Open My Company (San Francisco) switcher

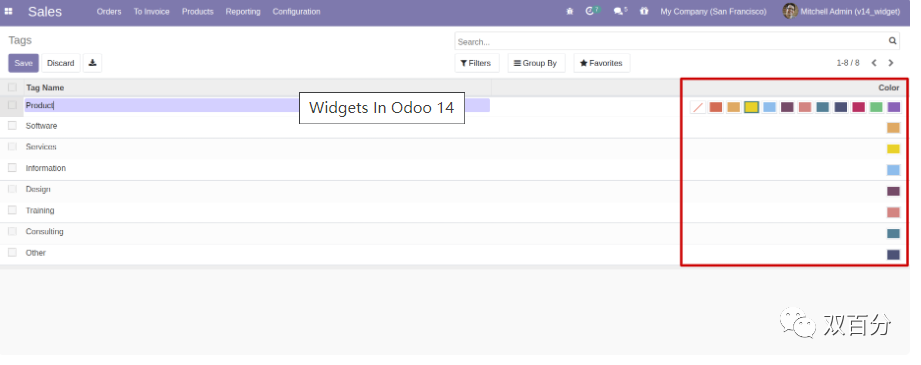pos(713,11)
